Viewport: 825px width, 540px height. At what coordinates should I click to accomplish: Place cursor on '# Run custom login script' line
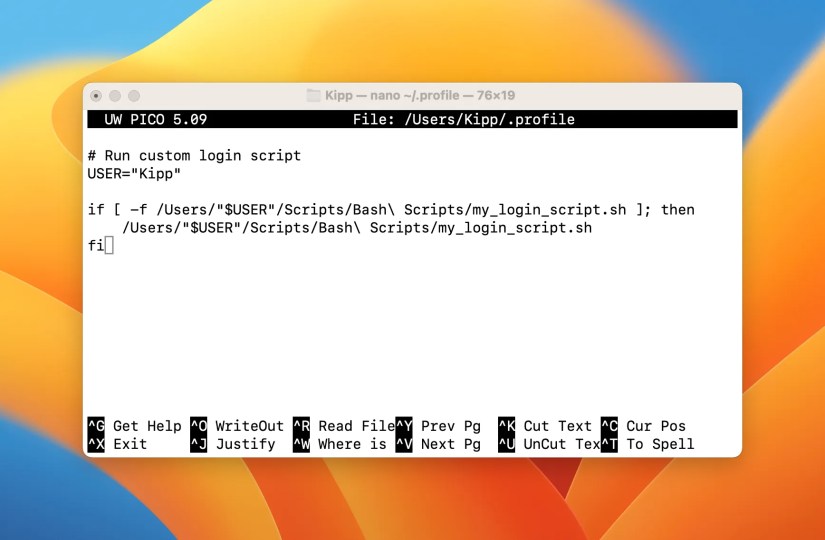tap(194, 156)
